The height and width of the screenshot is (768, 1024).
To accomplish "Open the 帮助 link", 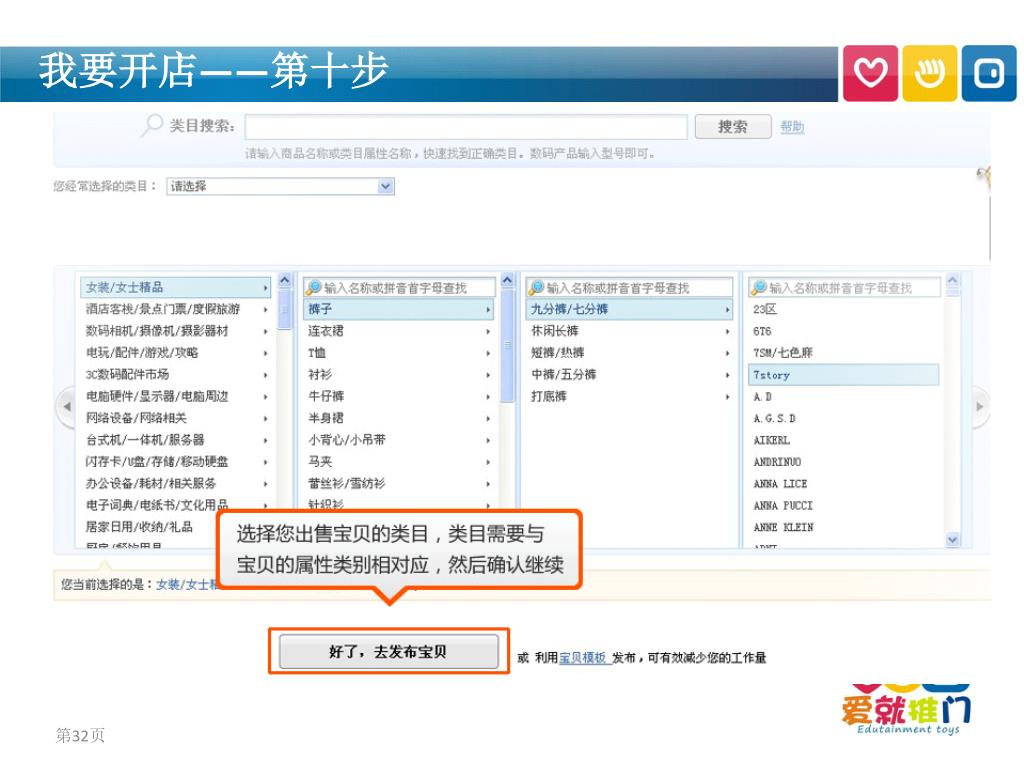I will click(x=792, y=127).
